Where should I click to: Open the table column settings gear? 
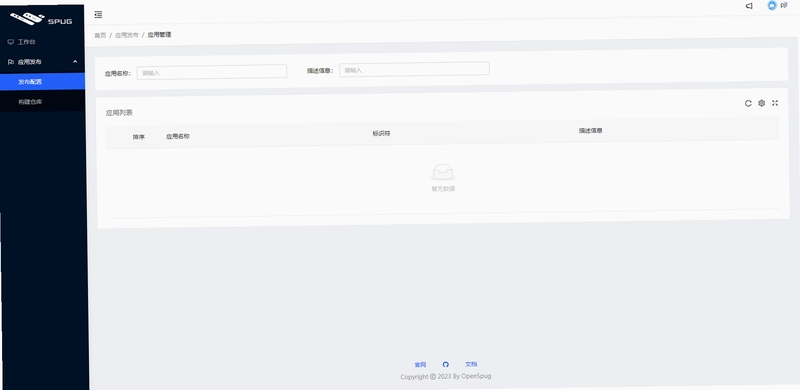pyautogui.click(x=761, y=103)
